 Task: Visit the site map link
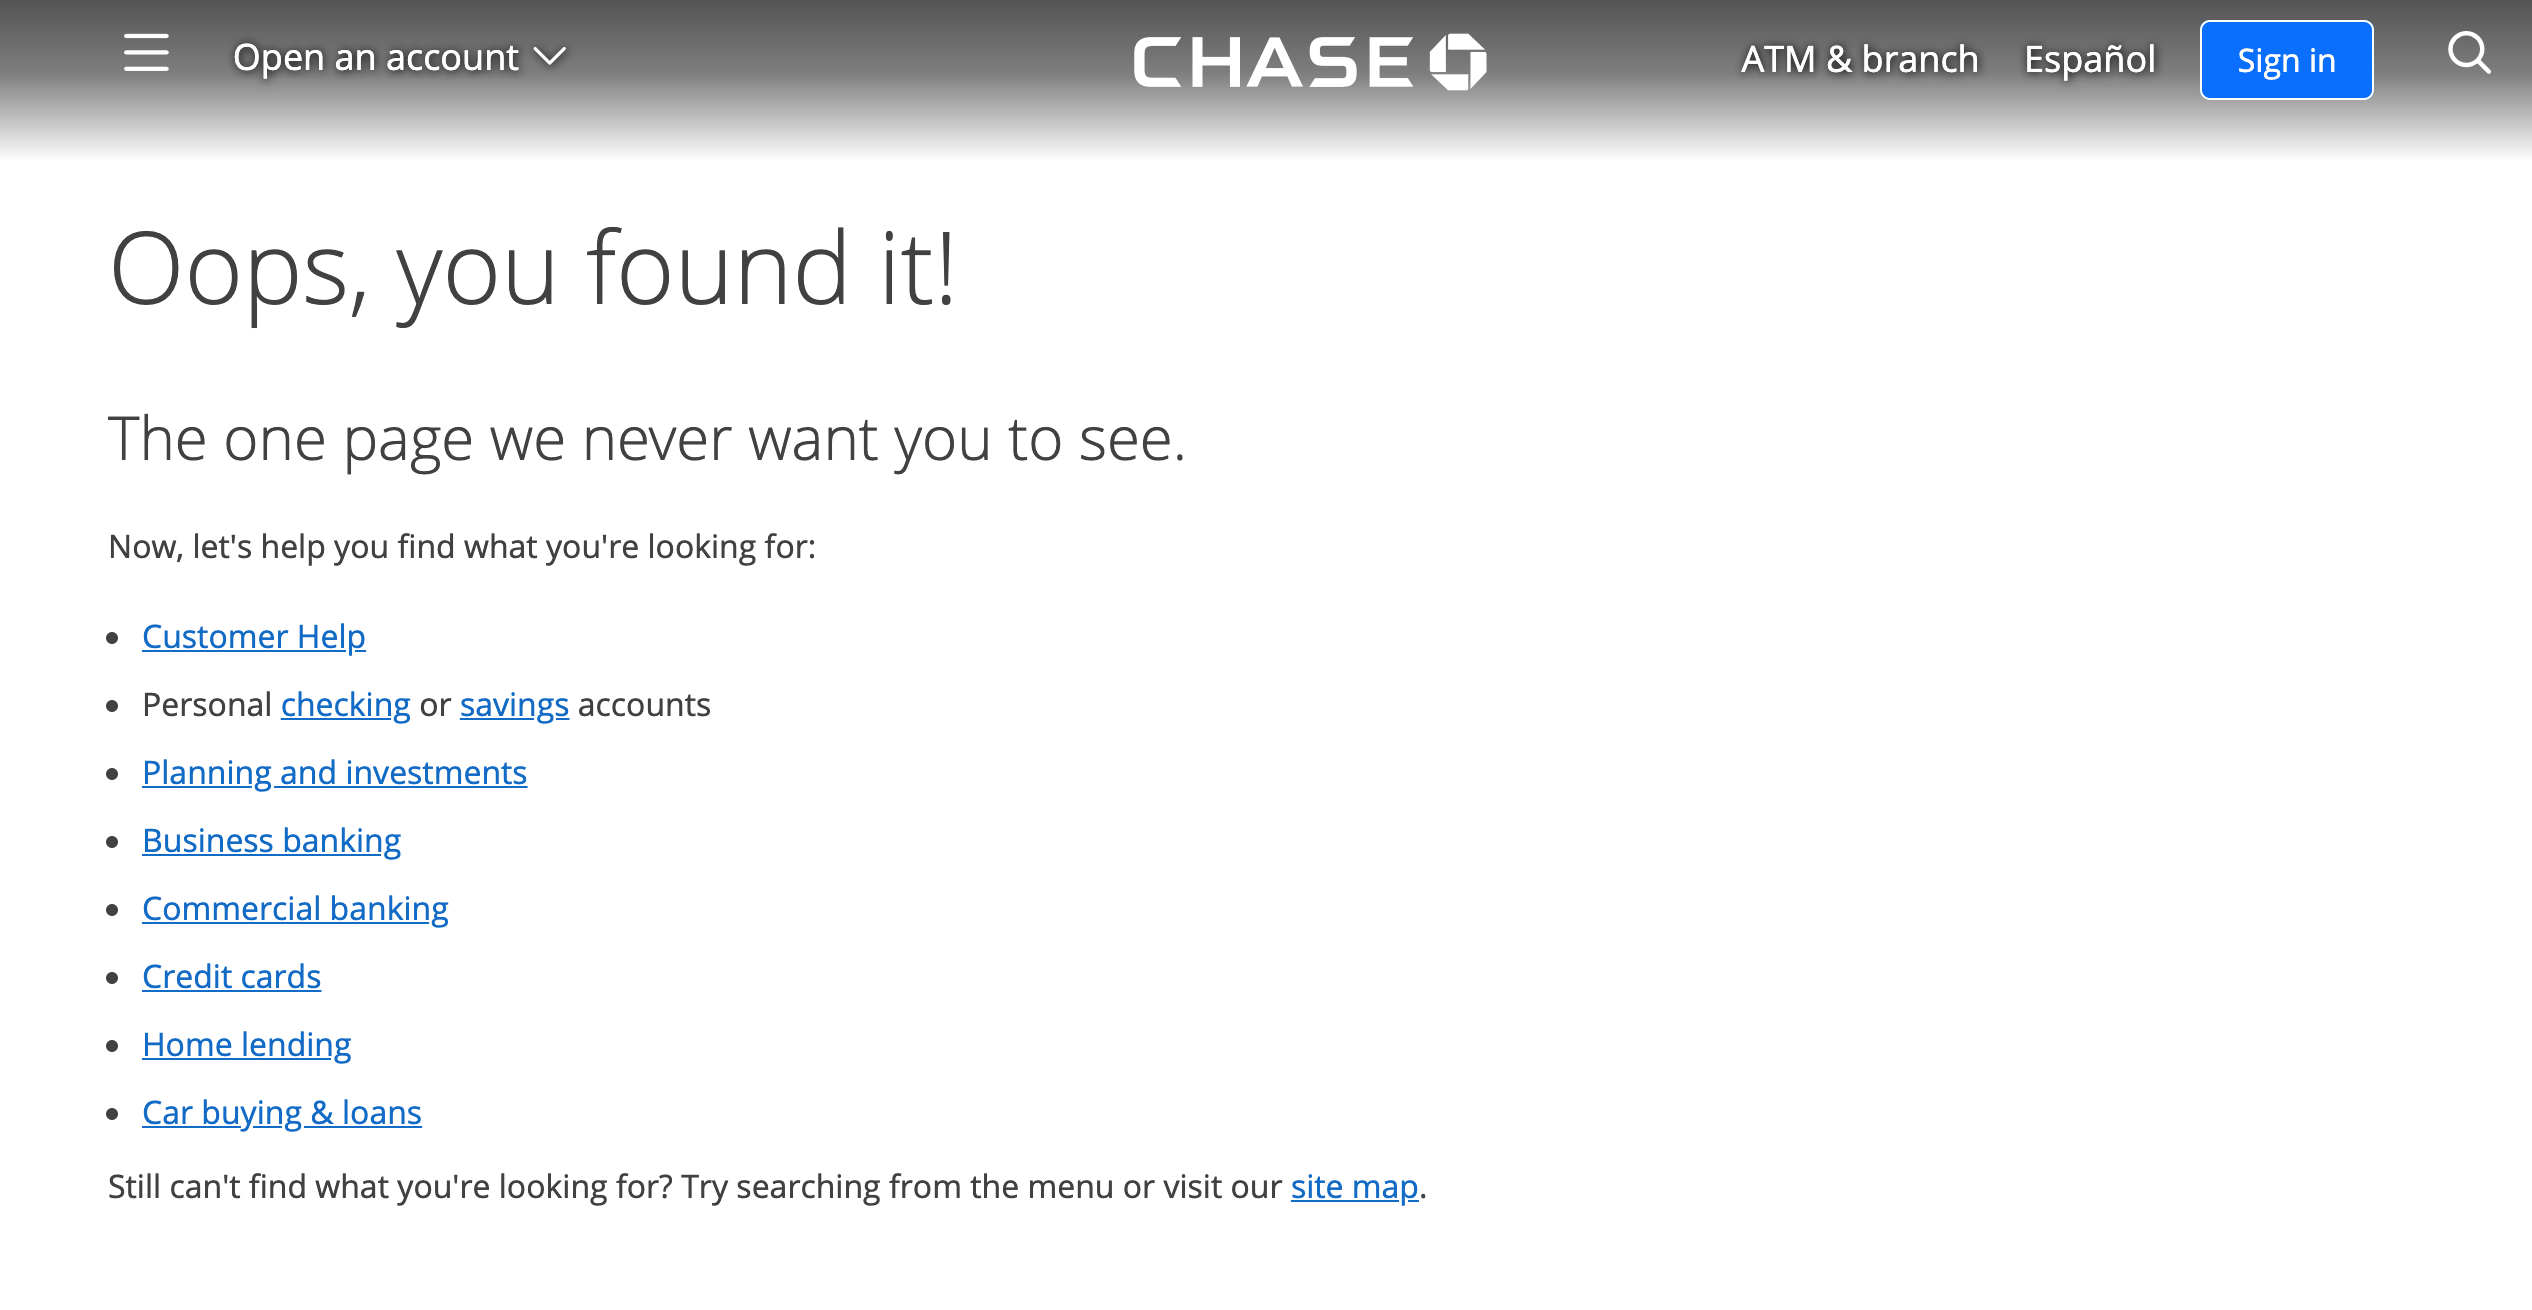pyautogui.click(x=1354, y=1187)
